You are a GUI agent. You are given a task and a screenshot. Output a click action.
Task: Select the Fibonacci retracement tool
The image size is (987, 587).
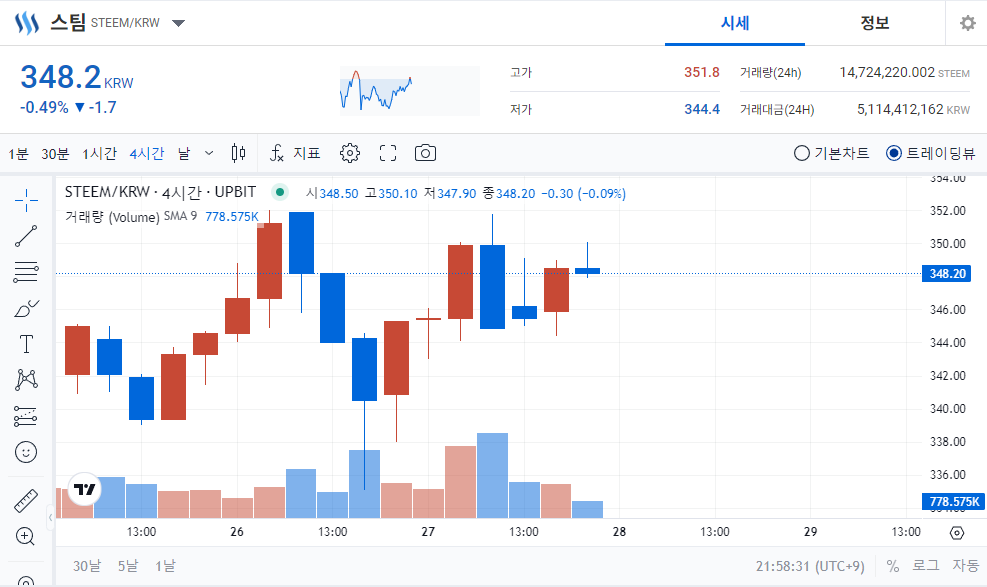(26, 272)
